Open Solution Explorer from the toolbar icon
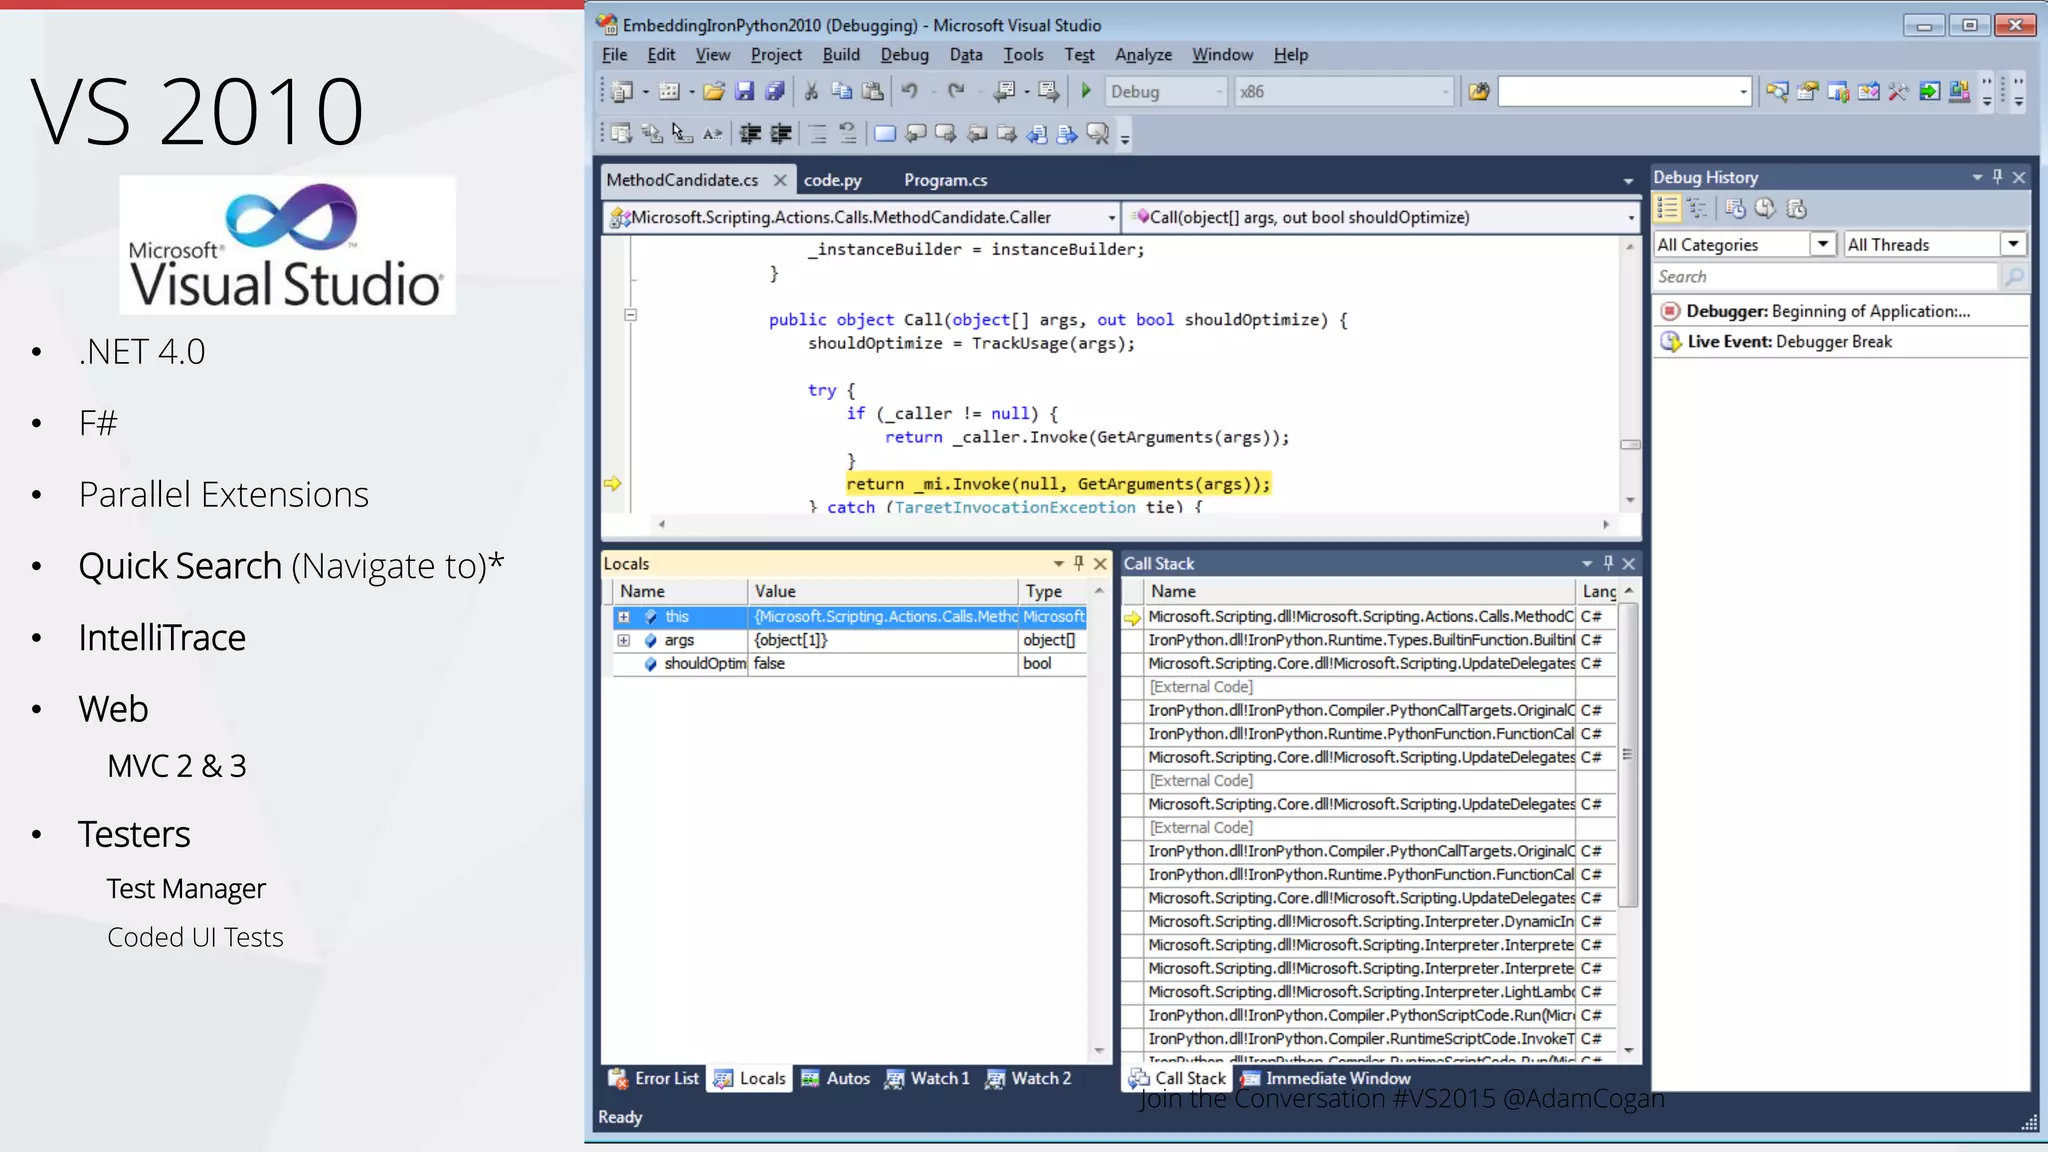This screenshot has width=2048, height=1152. (x=1777, y=92)
